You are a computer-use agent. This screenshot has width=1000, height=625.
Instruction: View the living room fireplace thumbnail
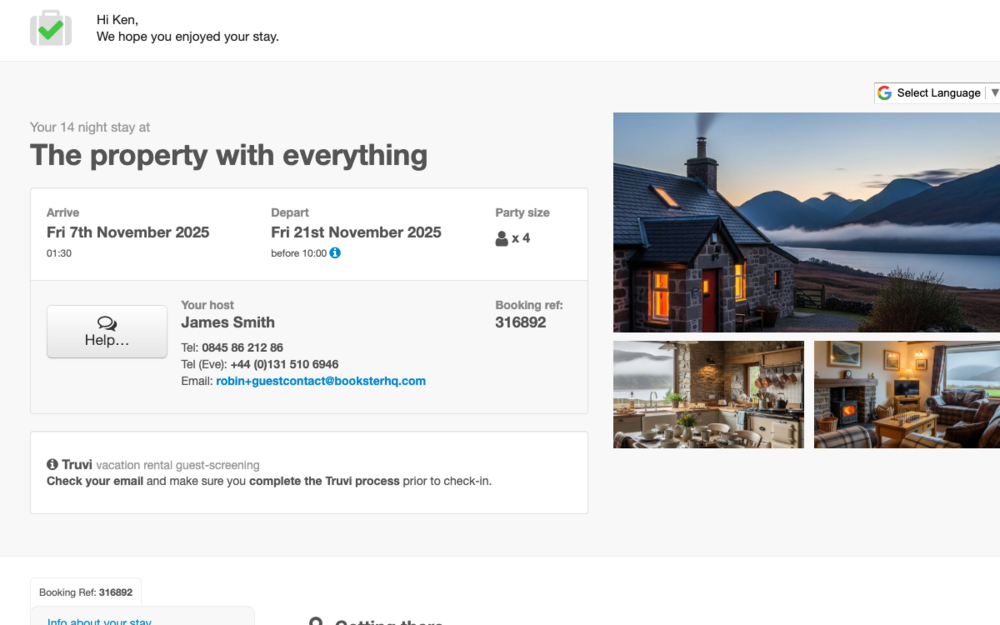(x=906, y=394)
